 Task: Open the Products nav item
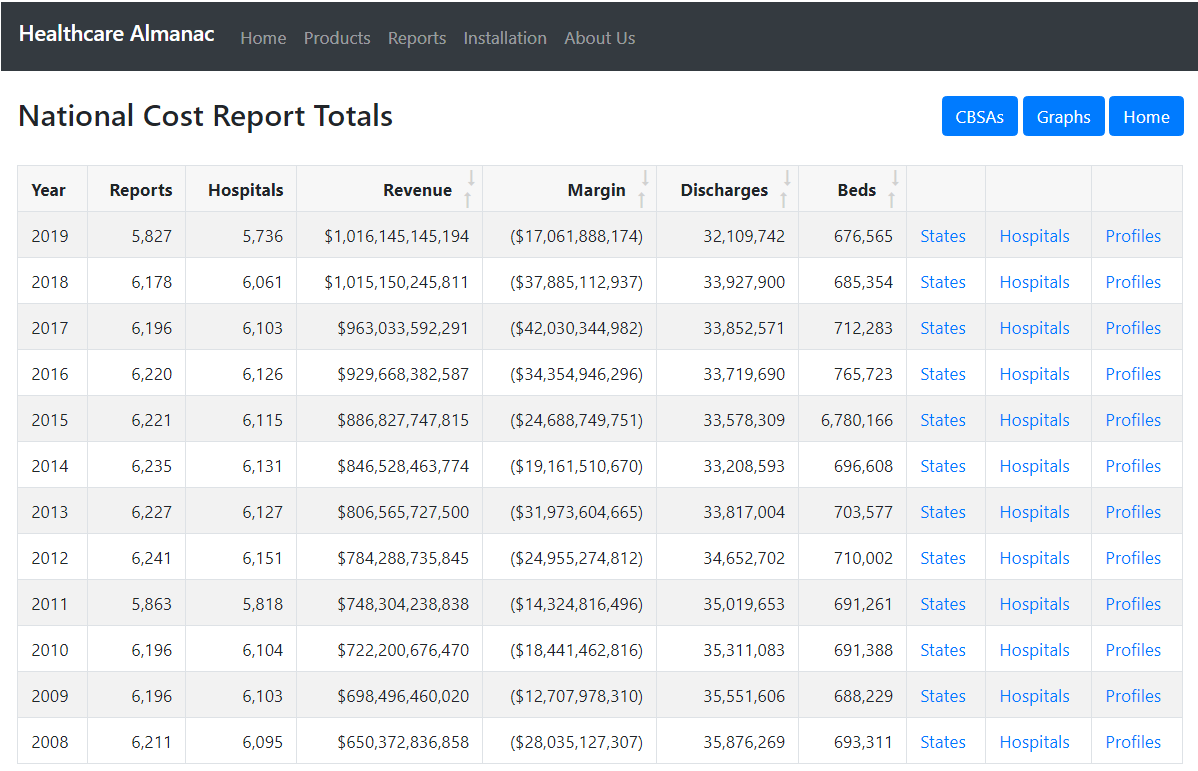pyautogui.click(x=337, y=38)
